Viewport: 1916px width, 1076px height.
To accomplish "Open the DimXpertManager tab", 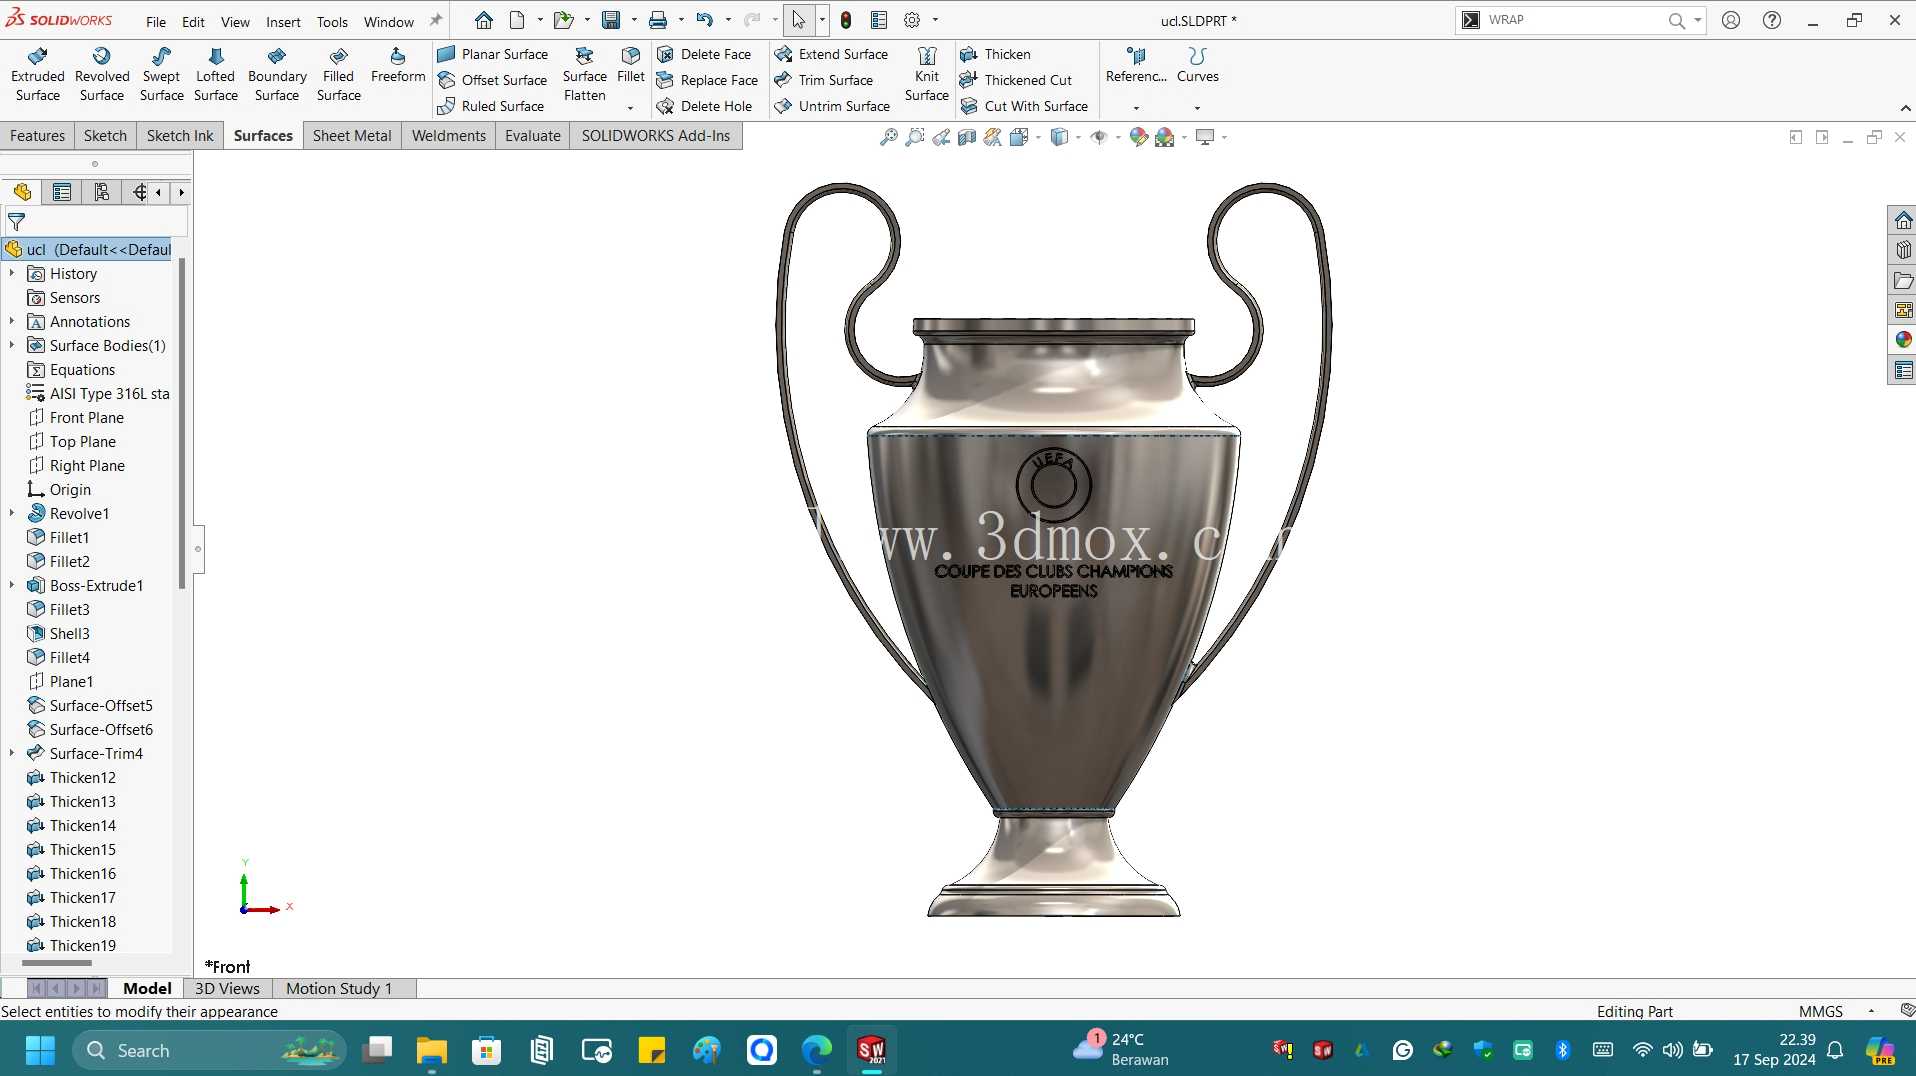I will (x=139, y=192).
